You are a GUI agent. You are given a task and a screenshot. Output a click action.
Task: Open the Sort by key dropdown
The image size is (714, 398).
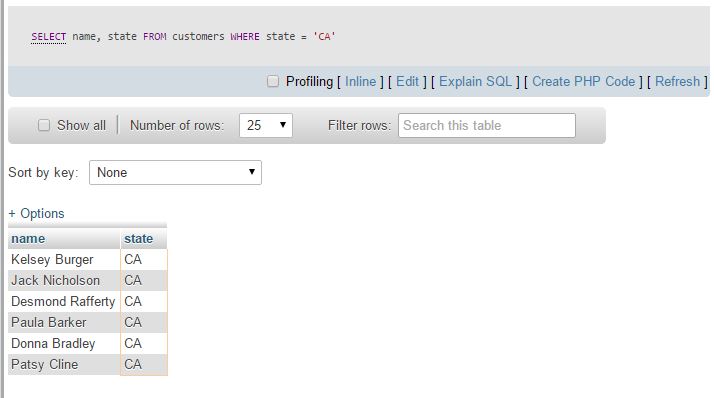click(x=175, y=172)
